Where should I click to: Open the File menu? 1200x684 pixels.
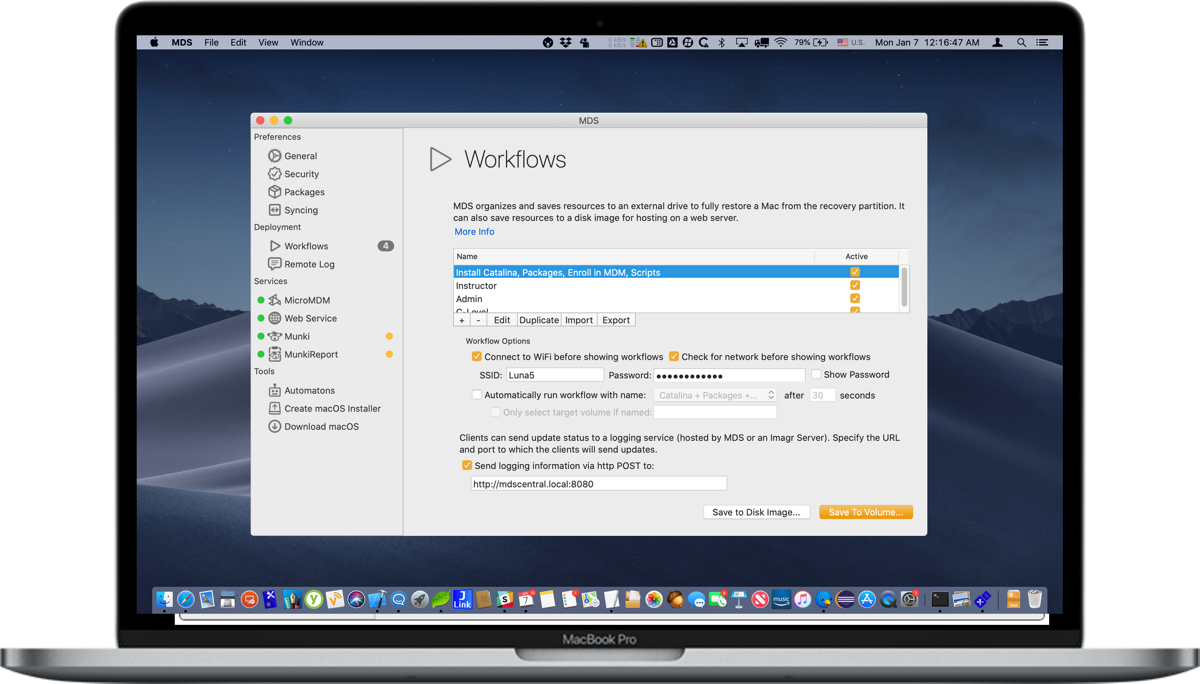tap(211, 43)
